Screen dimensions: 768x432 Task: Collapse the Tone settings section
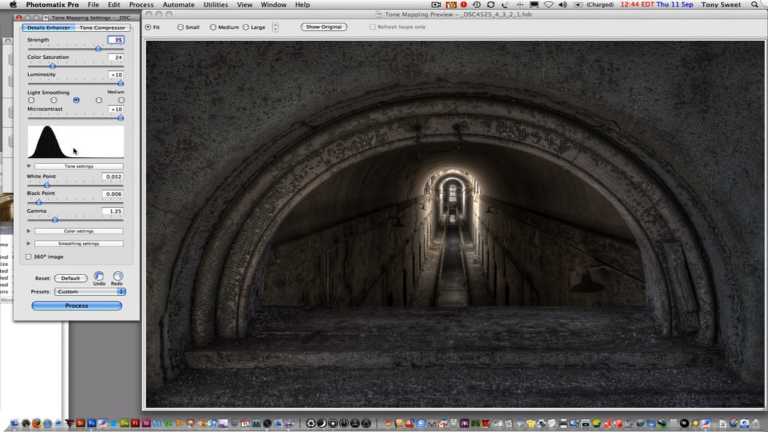(x=28, y=166)
